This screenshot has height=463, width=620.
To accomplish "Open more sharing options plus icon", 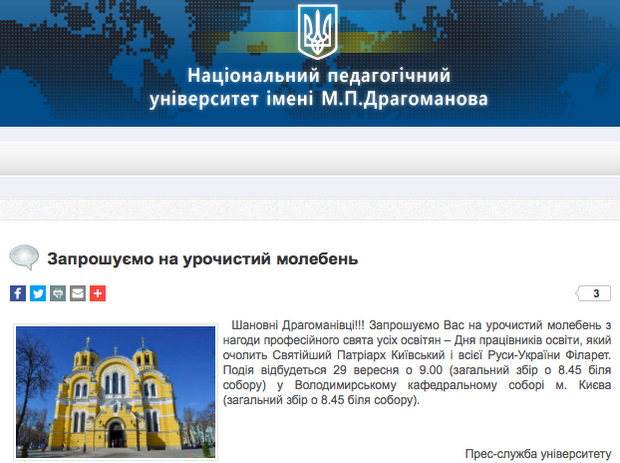I will pyautogui.click(x=97, y=294).
